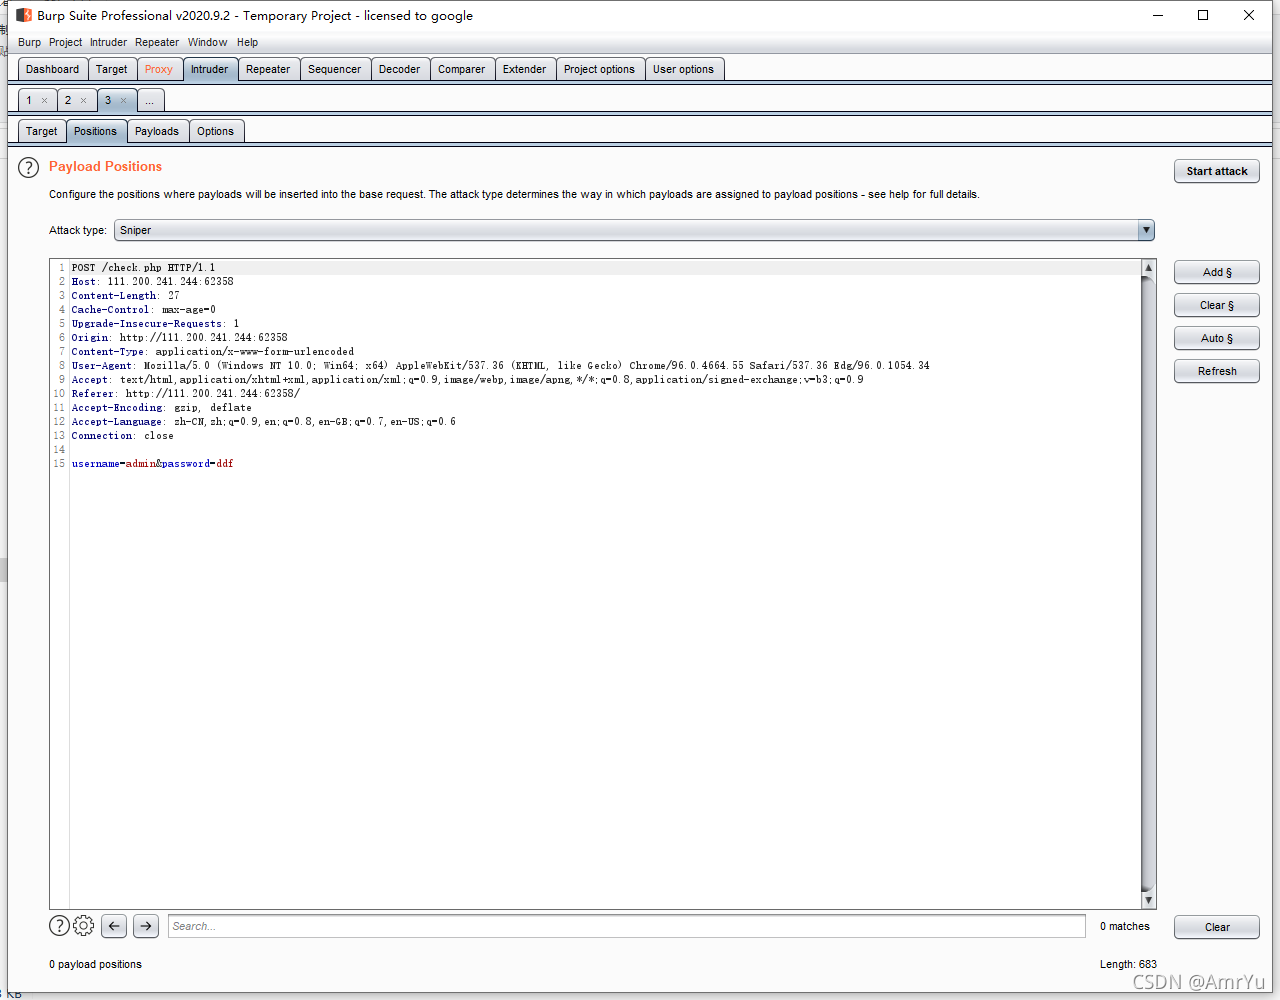The width and height of the screenshot is (1280, 1000).
Task: Switch to top-level Target tab
Action: pyautogui.click(x=111, y=69)
